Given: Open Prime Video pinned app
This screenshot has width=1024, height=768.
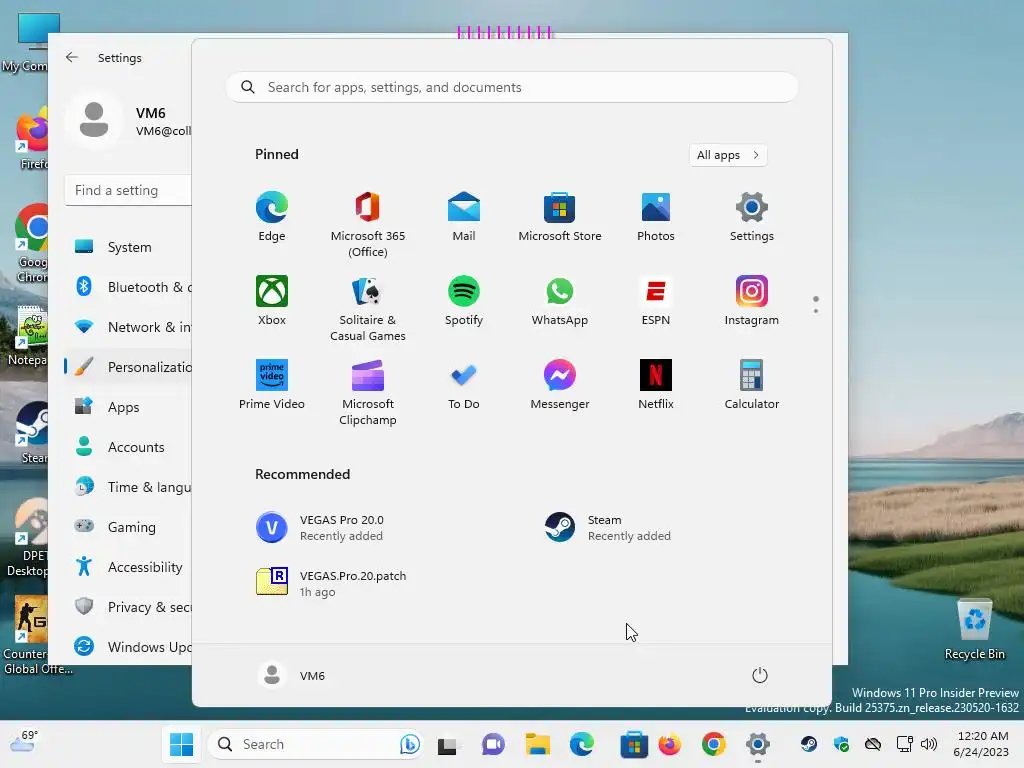Looking at the screenshot, I should 272,385.
